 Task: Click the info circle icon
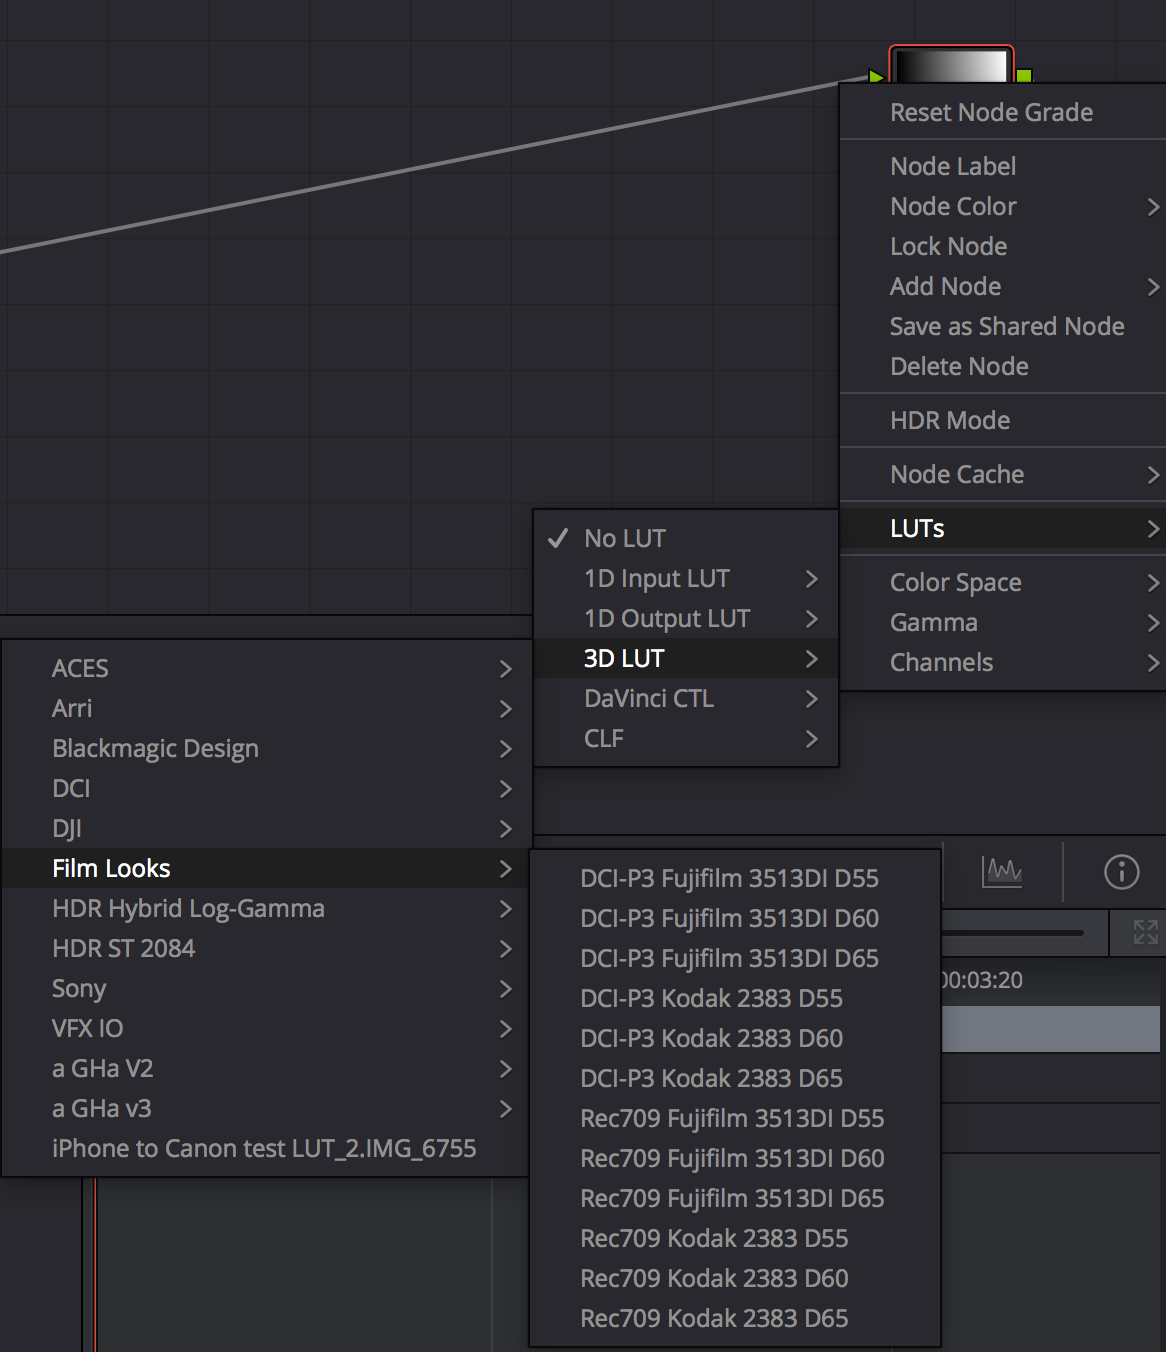[x=1121, y=872]
